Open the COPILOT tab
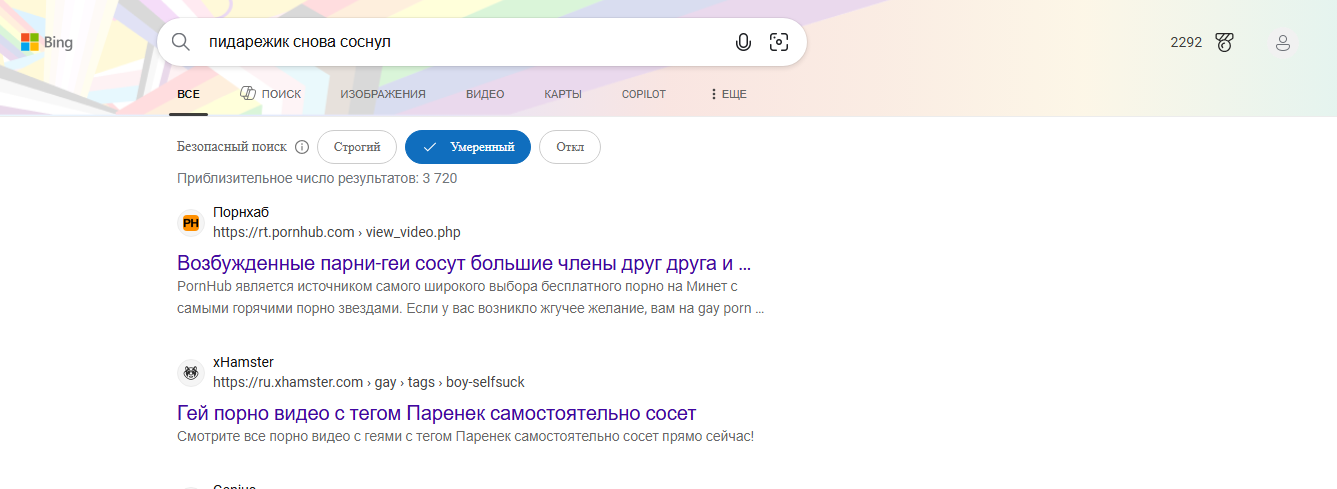The width and height of the screenshot is (1337, 489). [x=643, y=94]
